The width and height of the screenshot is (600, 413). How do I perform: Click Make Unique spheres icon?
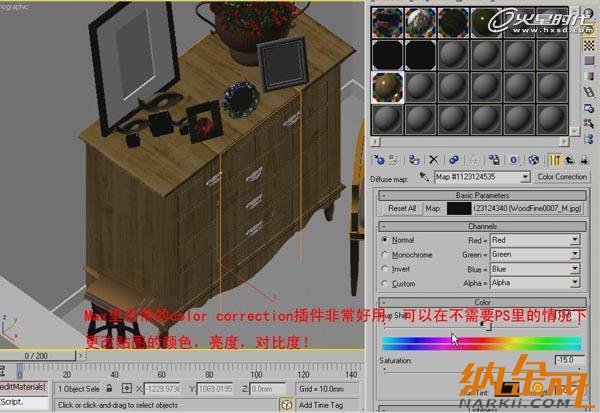pos(454,160)
